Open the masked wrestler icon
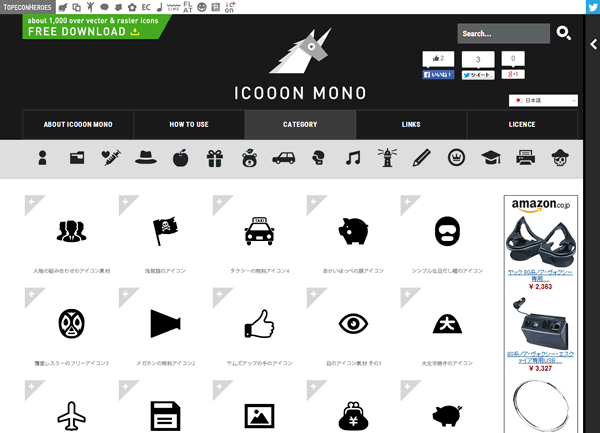Screen dimensions: 600x433 click(x=72, y=324)
